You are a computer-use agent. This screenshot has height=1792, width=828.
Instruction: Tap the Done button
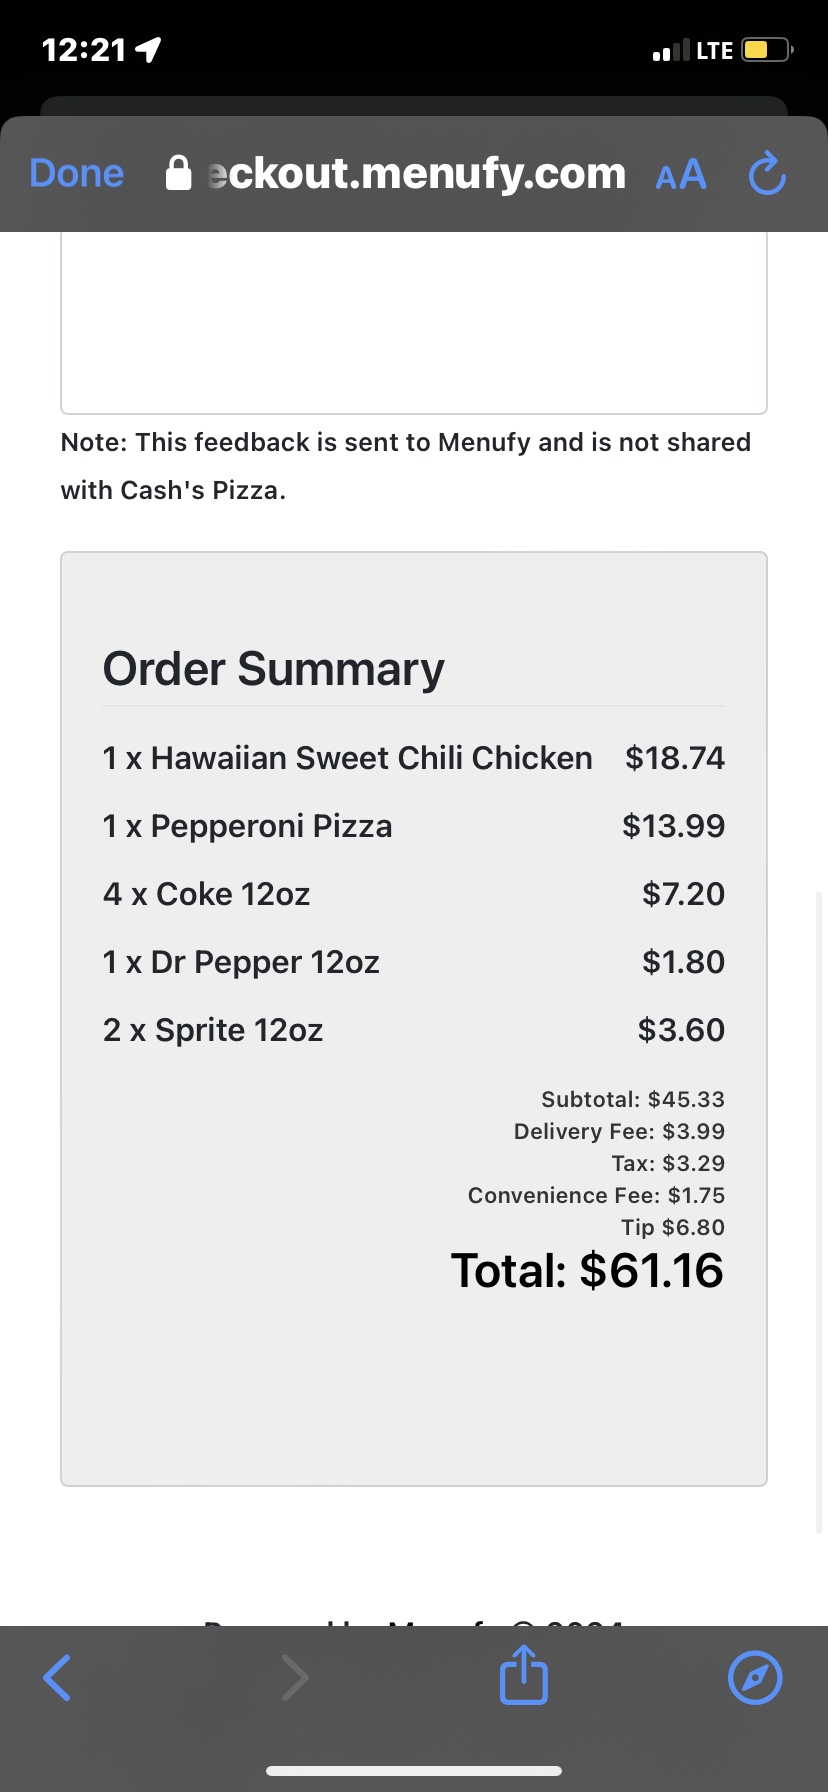tap(77, 174)
